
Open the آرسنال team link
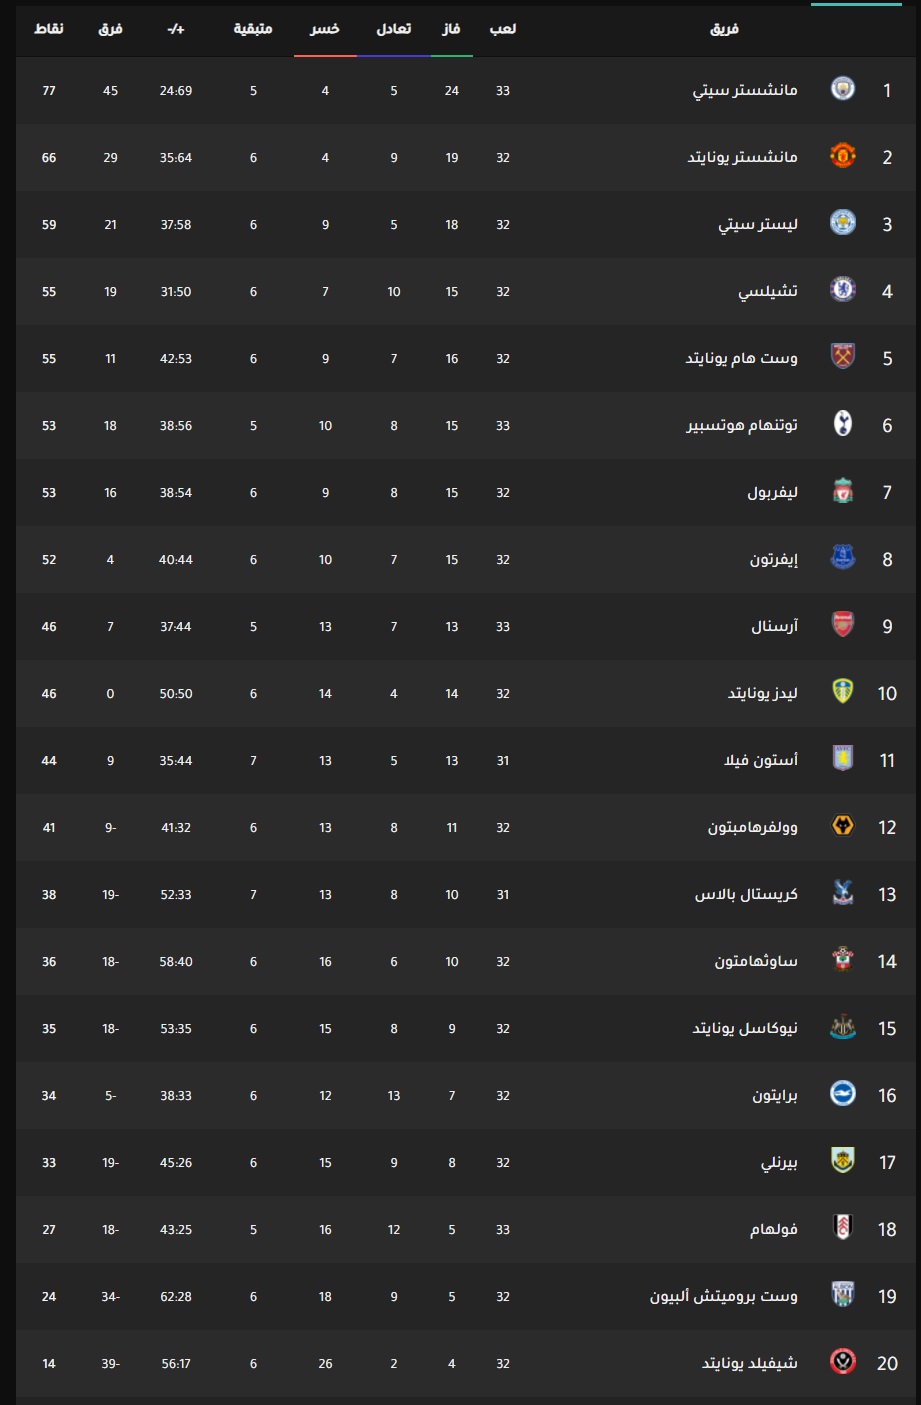pyautogui.click(x=775, y=627)
